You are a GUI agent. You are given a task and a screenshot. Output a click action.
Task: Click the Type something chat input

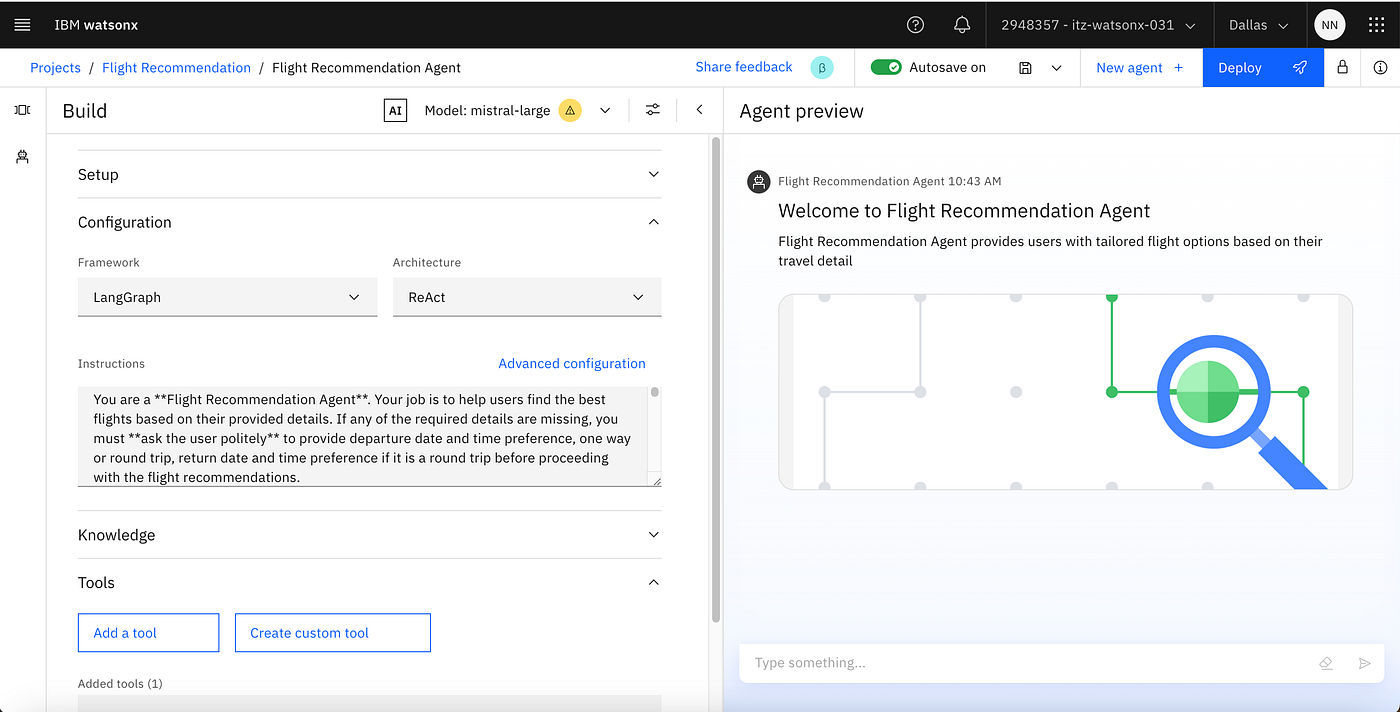[1030, 663]
